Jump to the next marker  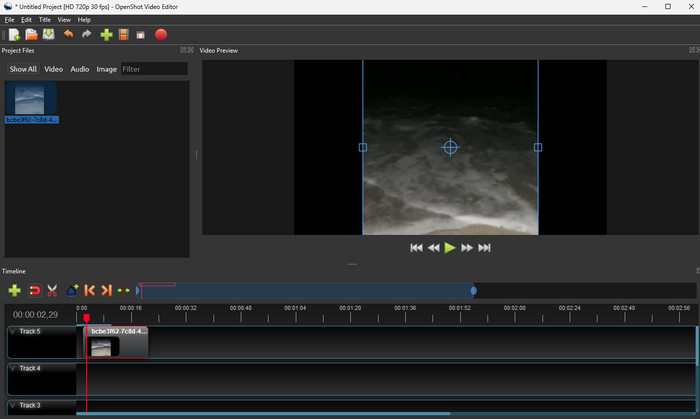[x=106, y=290]
